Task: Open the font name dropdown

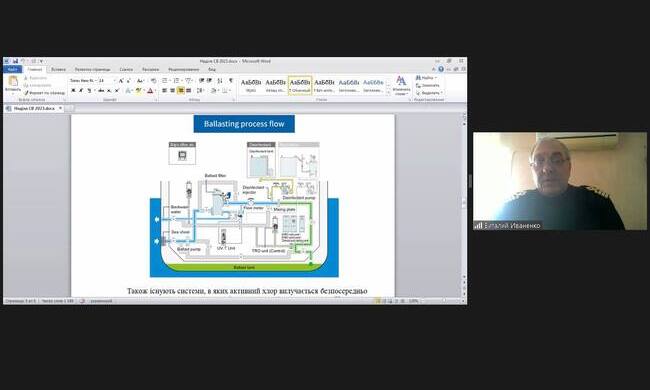Action: (x=83, y=80)
